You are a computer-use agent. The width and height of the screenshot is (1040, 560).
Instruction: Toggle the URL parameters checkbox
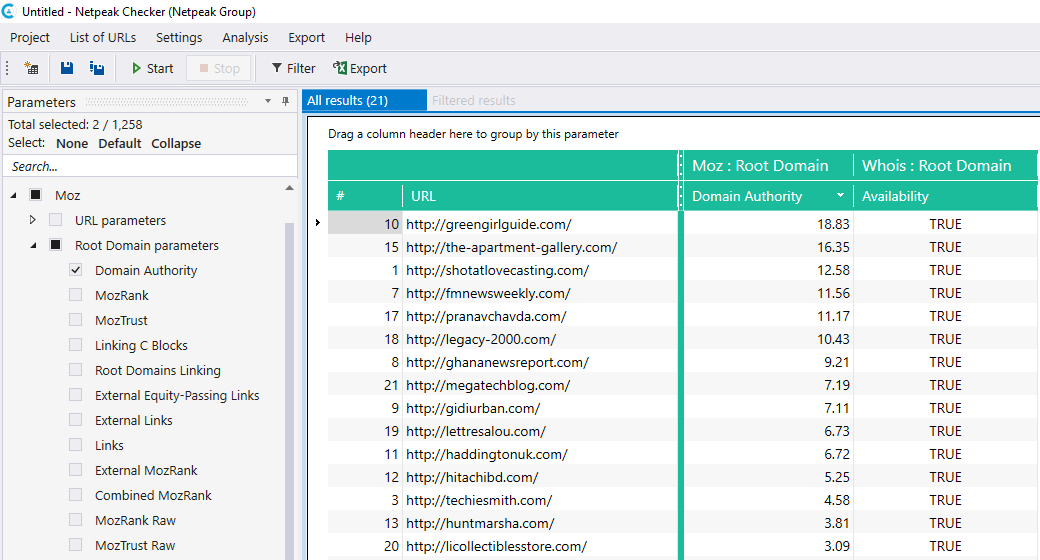pos(56,220)
